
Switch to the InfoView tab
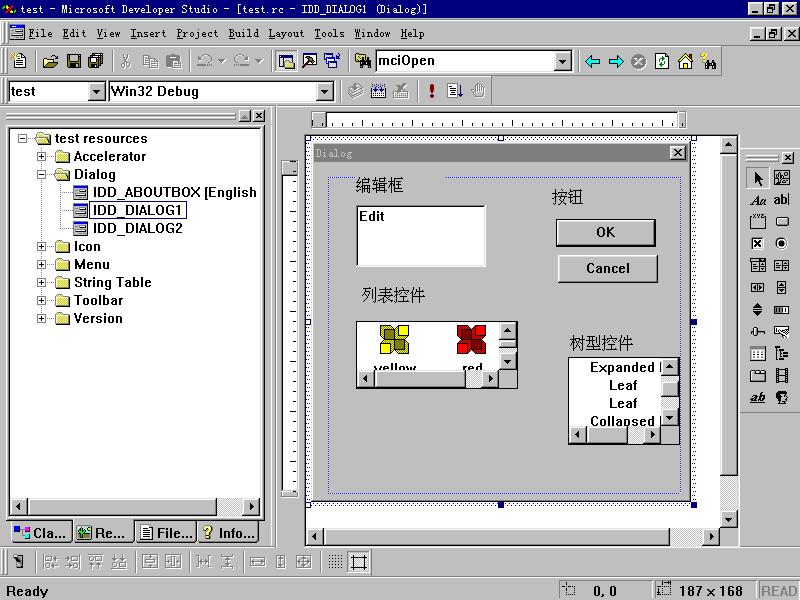(229, 533)
